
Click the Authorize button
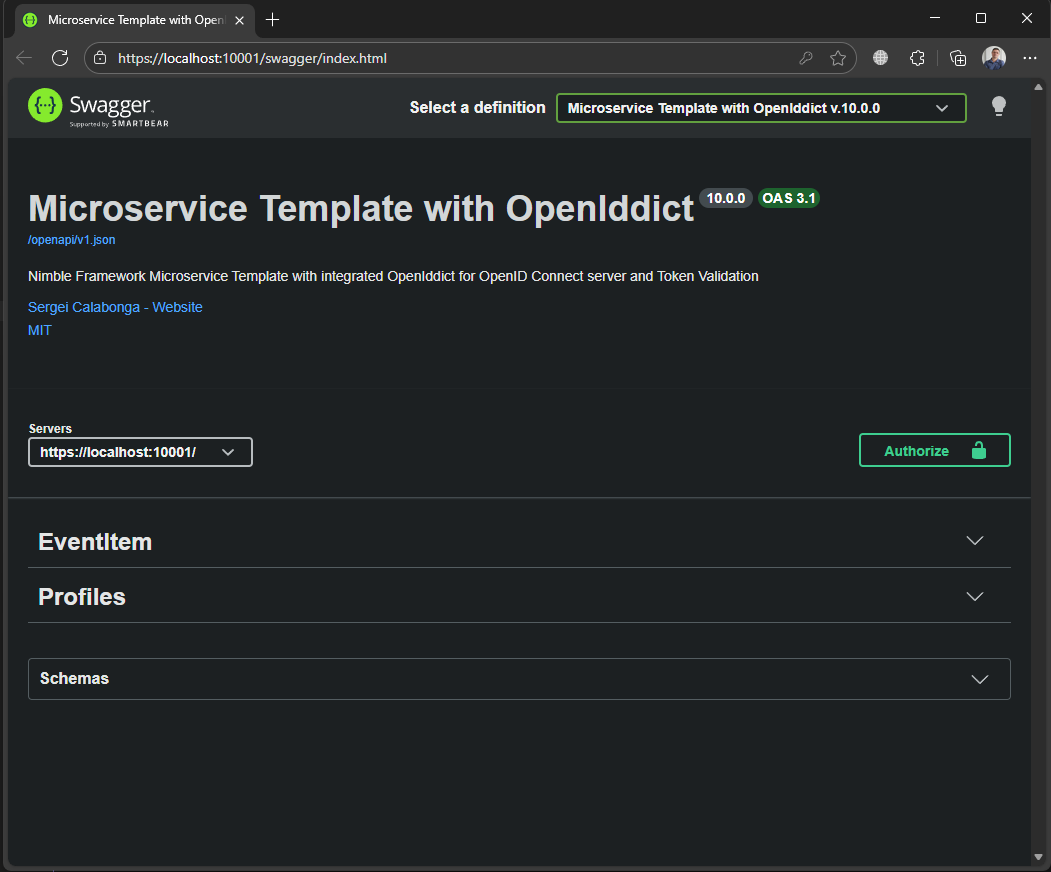(934, 450)
